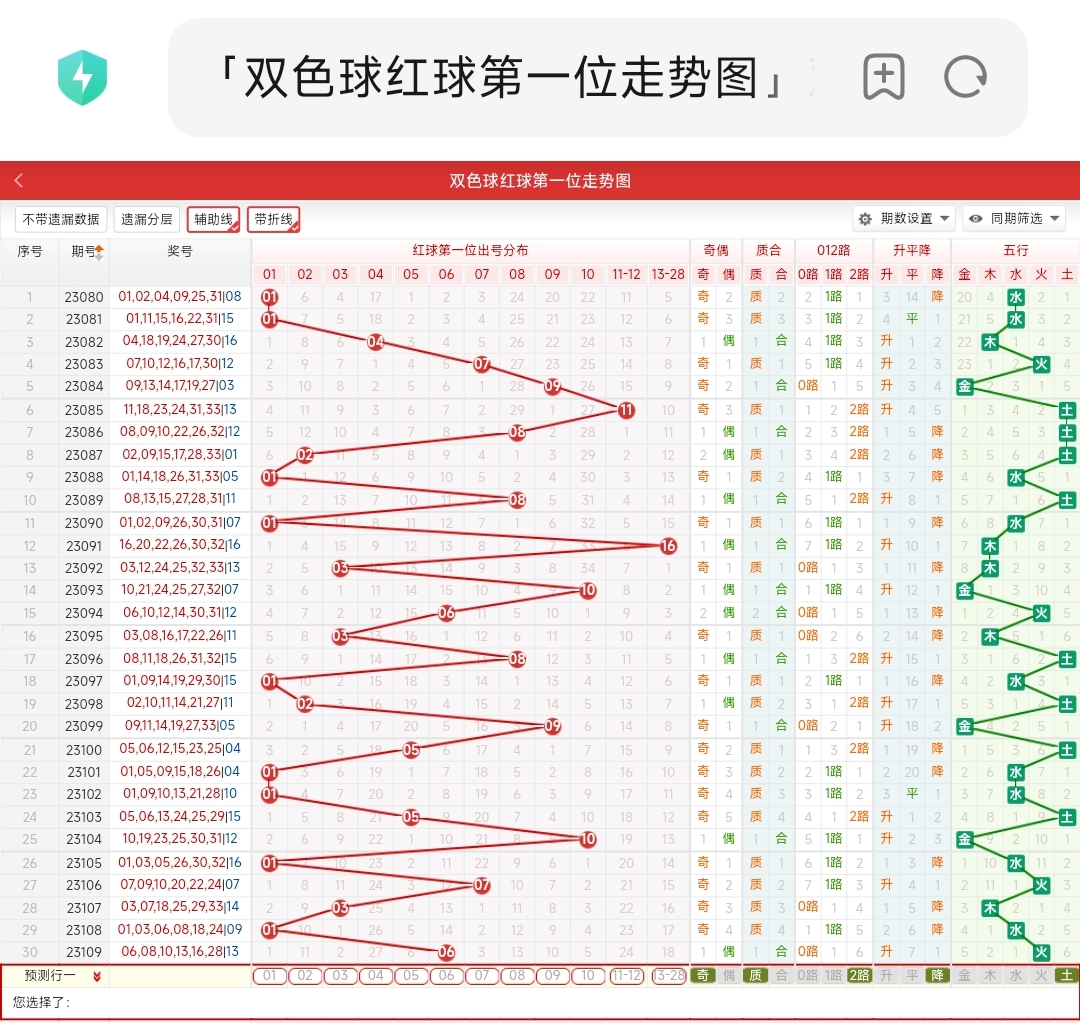Click red ball 09 in row 23099

(552, 726)
